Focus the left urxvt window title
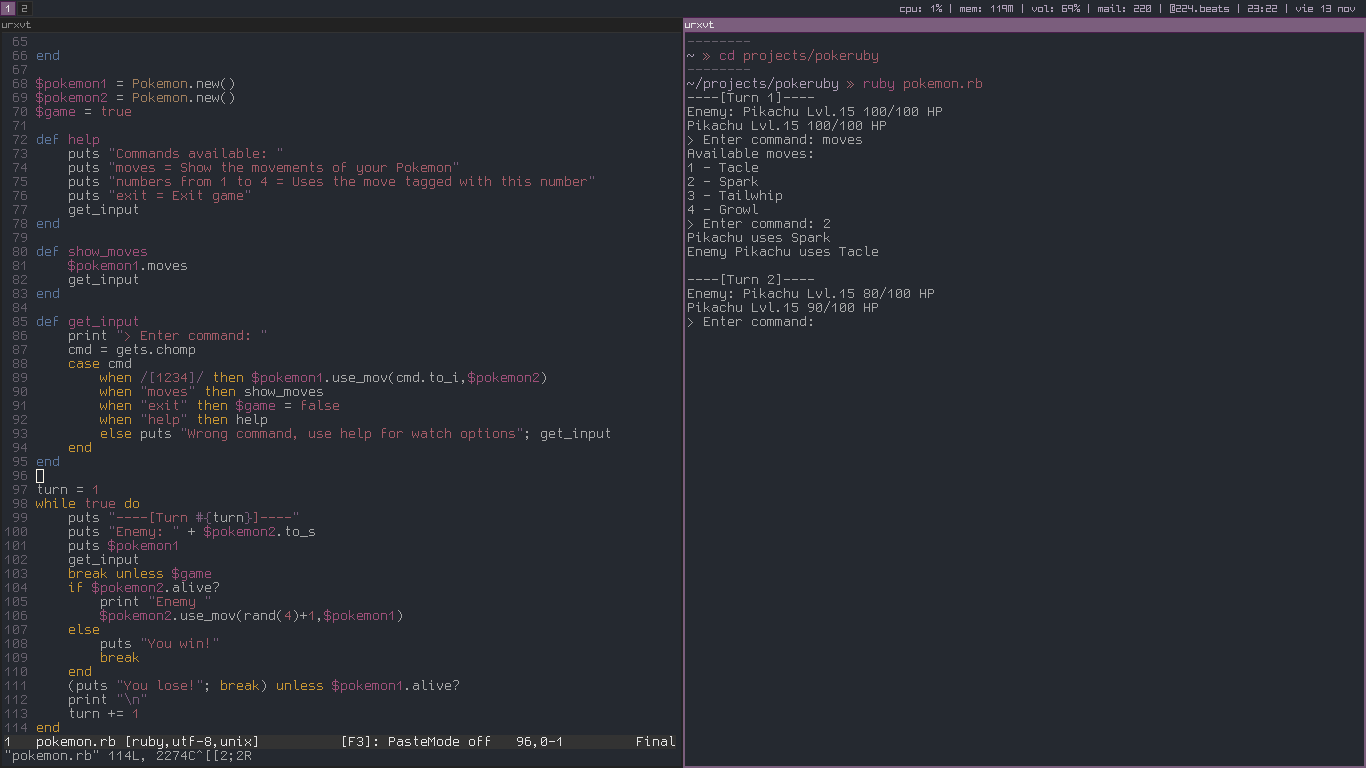The height and width of the screenshot is (768, 1366). (x=15, y=24)
